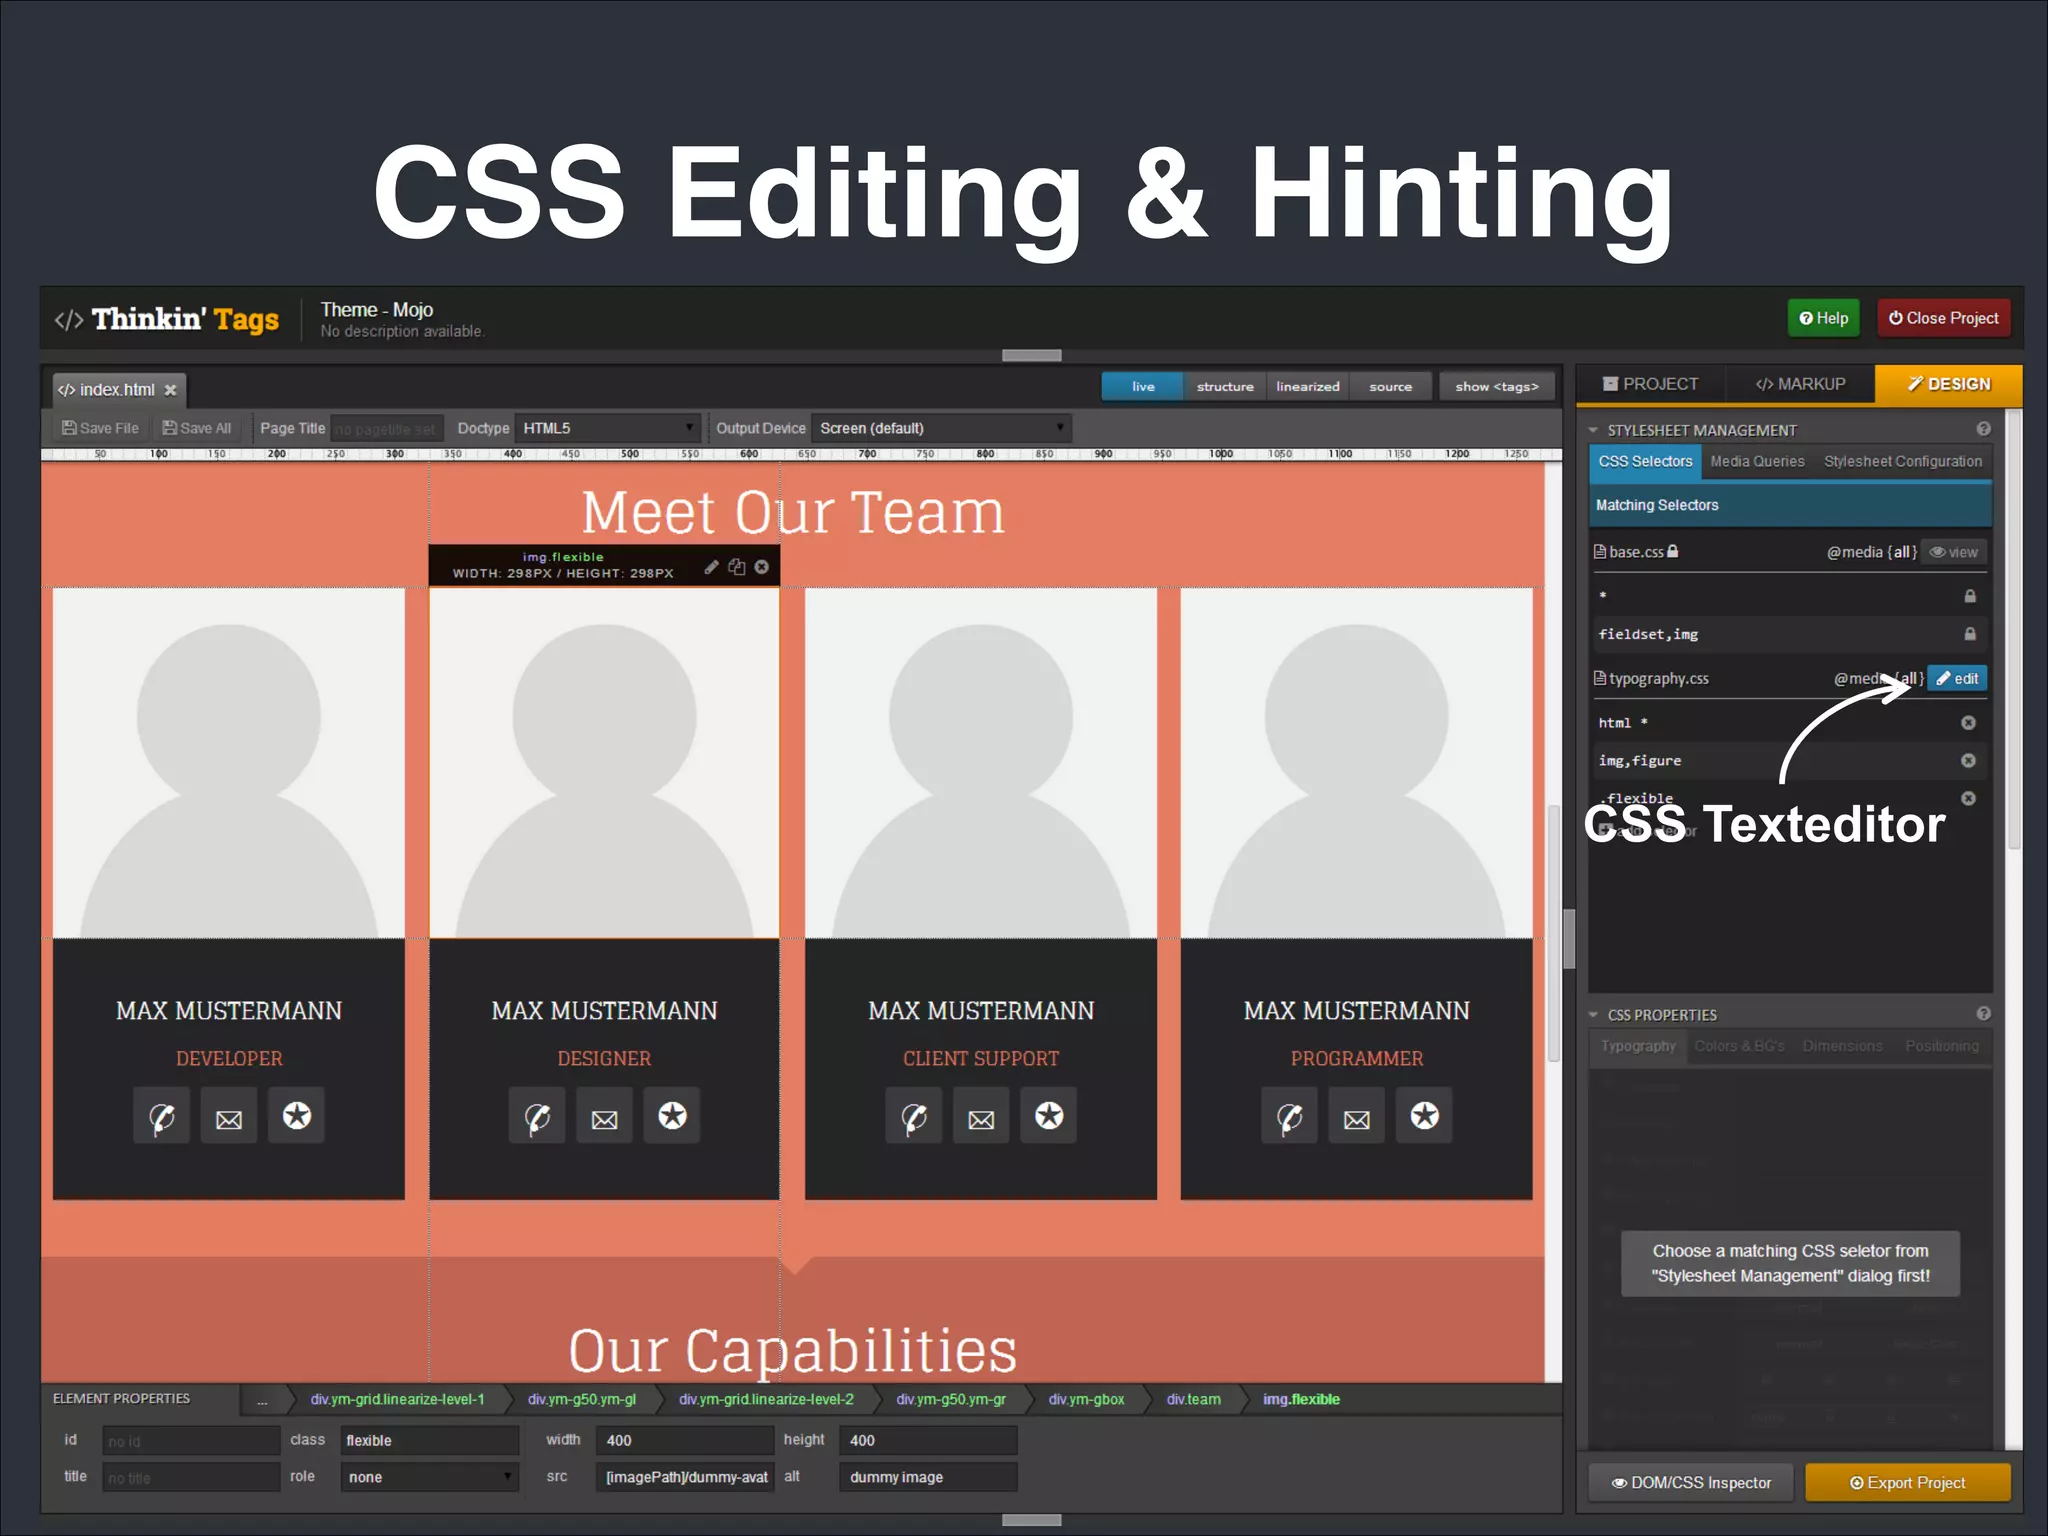2048x1536 pixels.
Task: Select the CSS Selectors tab
Action: (x=1645, y=461)
